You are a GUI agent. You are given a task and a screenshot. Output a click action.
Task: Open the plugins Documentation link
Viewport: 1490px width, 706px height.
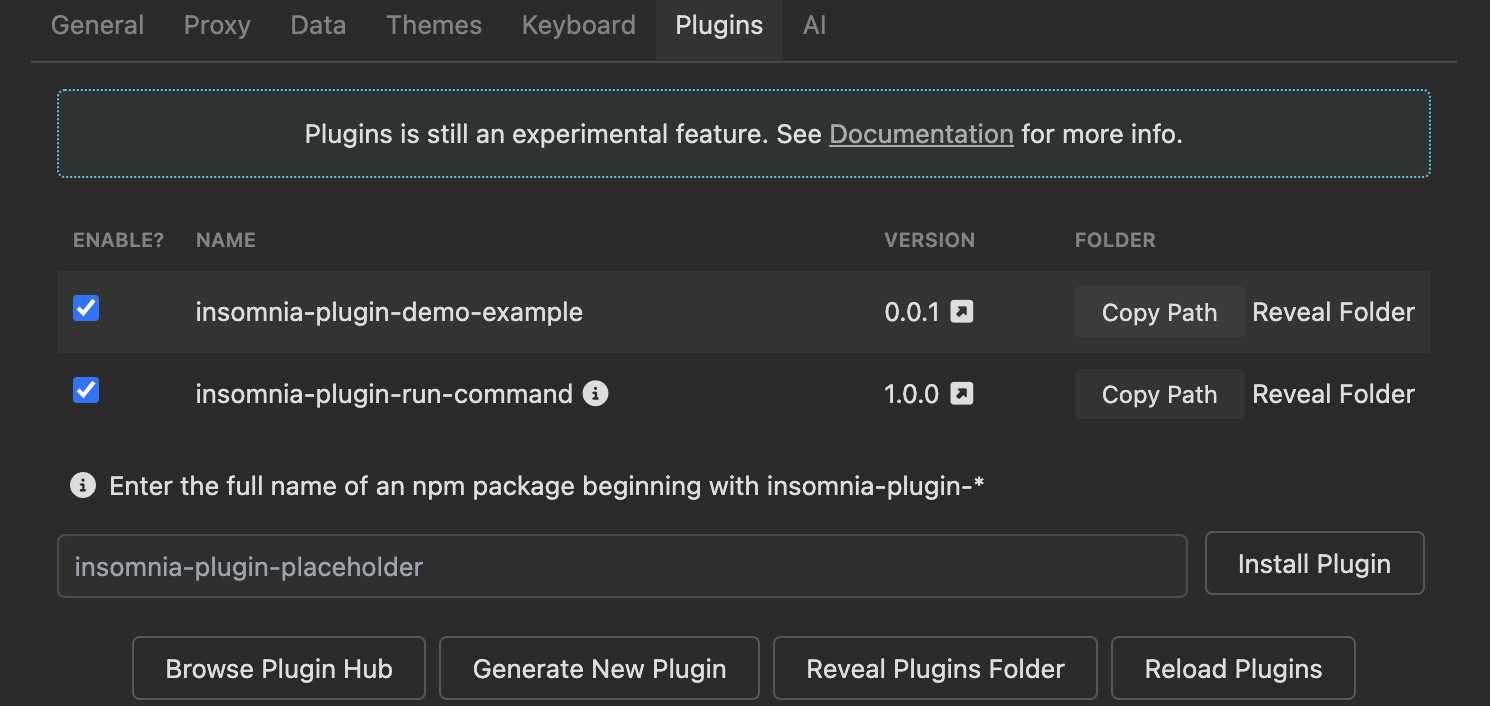(921, 134)
